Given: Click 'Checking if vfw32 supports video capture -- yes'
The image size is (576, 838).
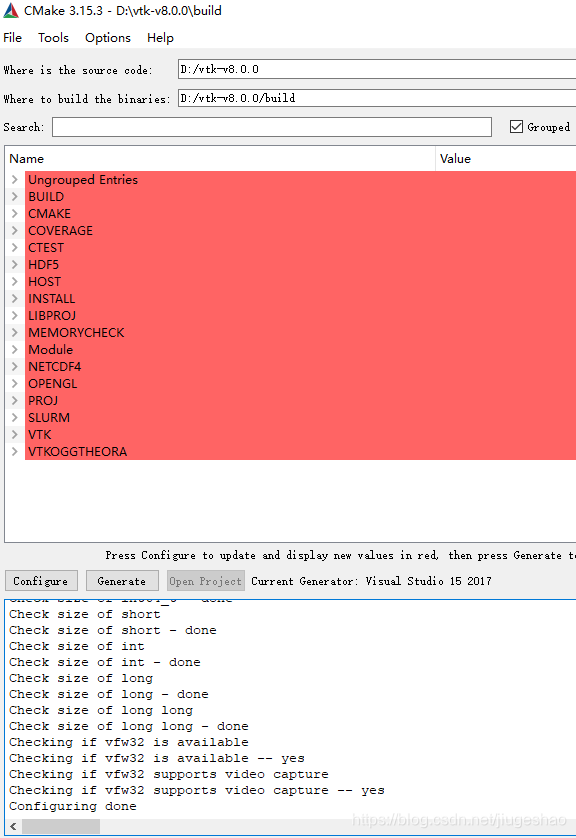Looking at the screenshot, I should pyautogui.click(x=197, y=790).
